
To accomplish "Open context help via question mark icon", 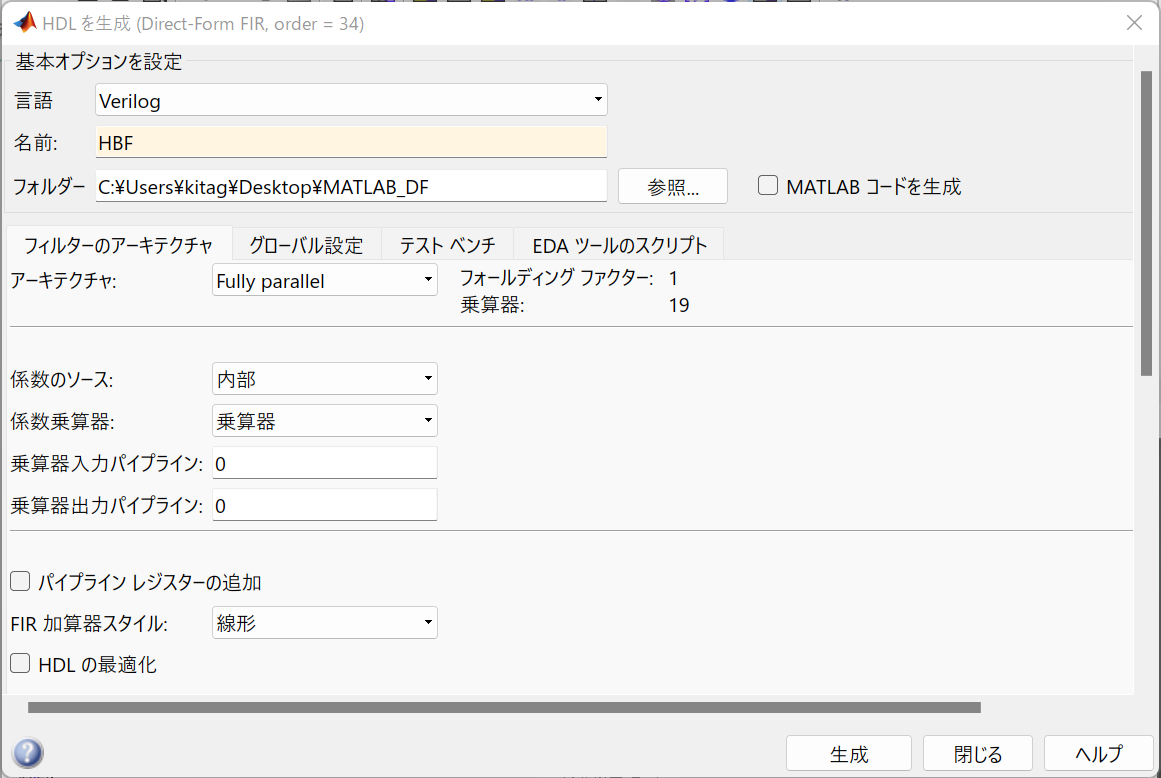I will (x=28, y=753).
